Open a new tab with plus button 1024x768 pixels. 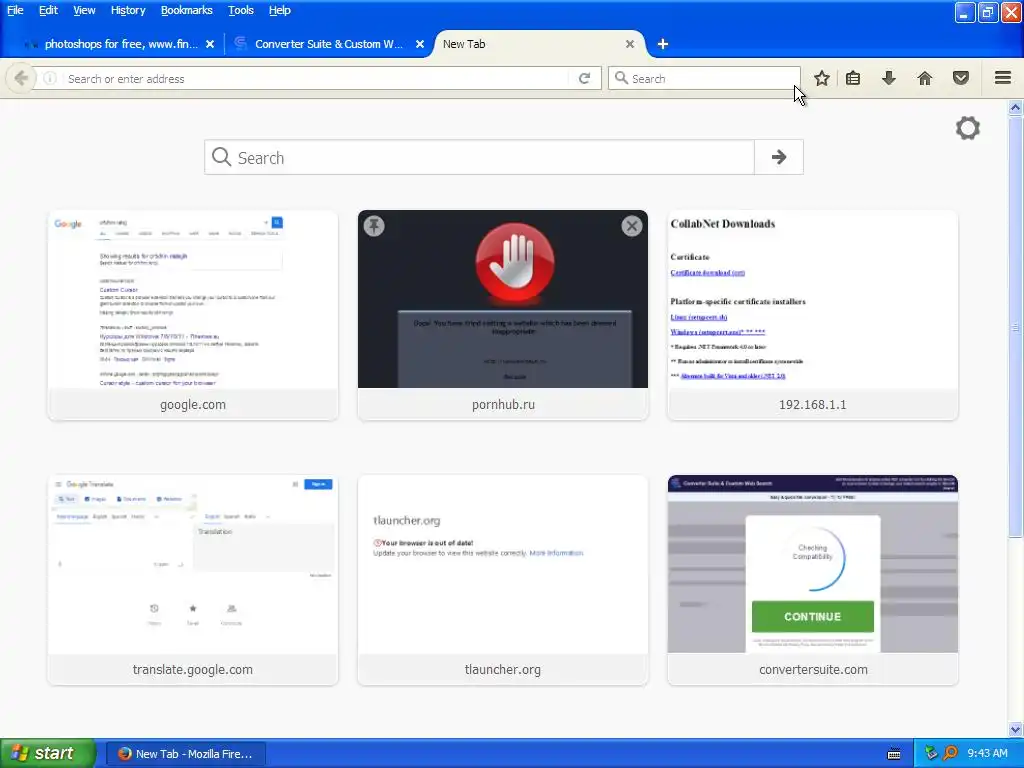[663, 44]
